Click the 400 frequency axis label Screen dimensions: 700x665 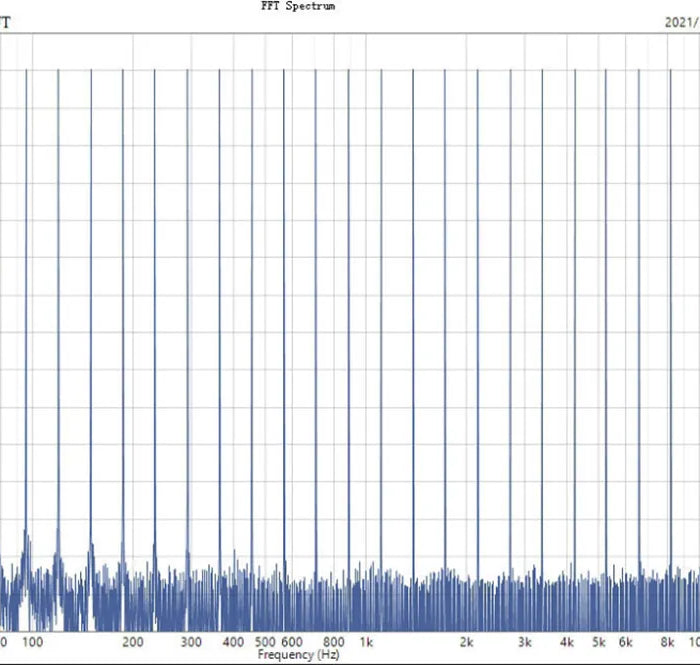(233, 642)
